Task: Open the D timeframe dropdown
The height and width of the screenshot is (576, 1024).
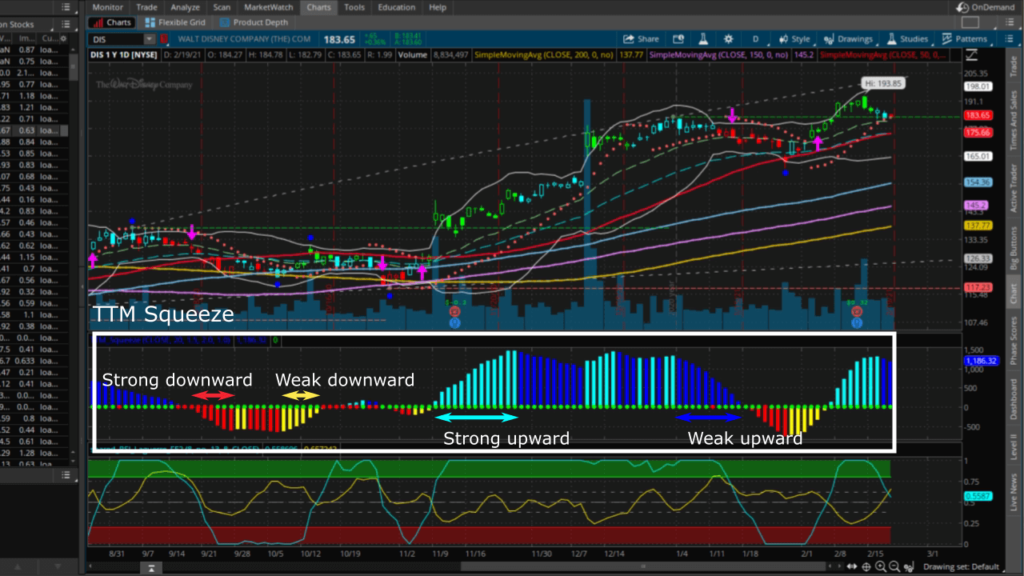Action: pos(756,39)
